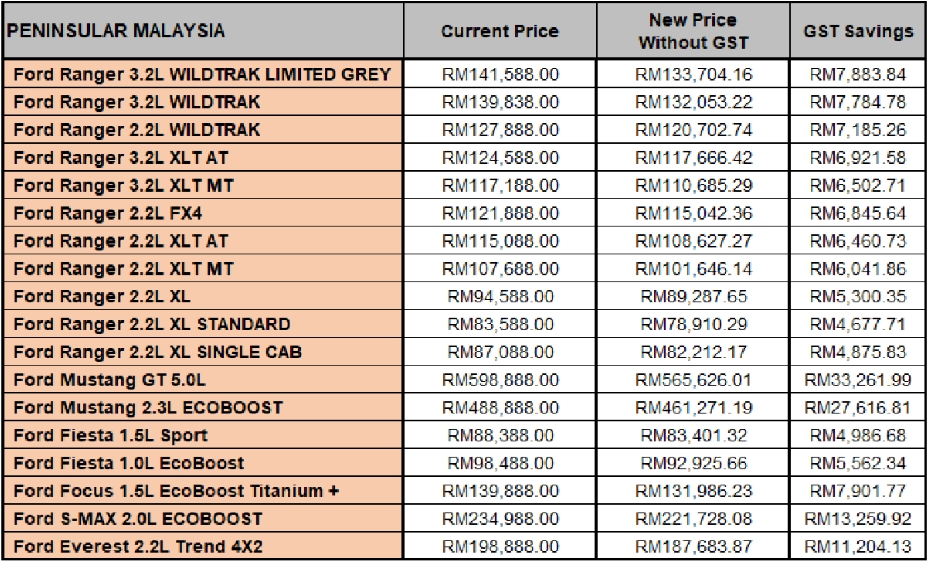This screenshot has width=929, height=562.
Task: Select the RM221,728.08 new price cell
Action: coord(693,519)
